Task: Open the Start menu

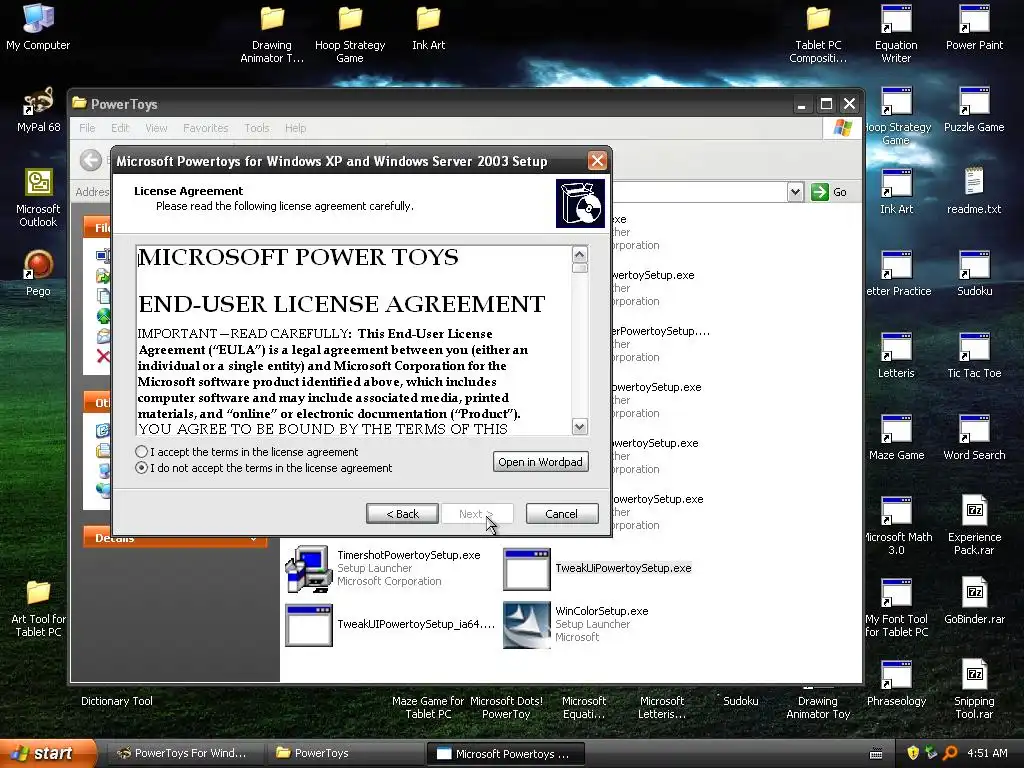Action: point(47,754)
